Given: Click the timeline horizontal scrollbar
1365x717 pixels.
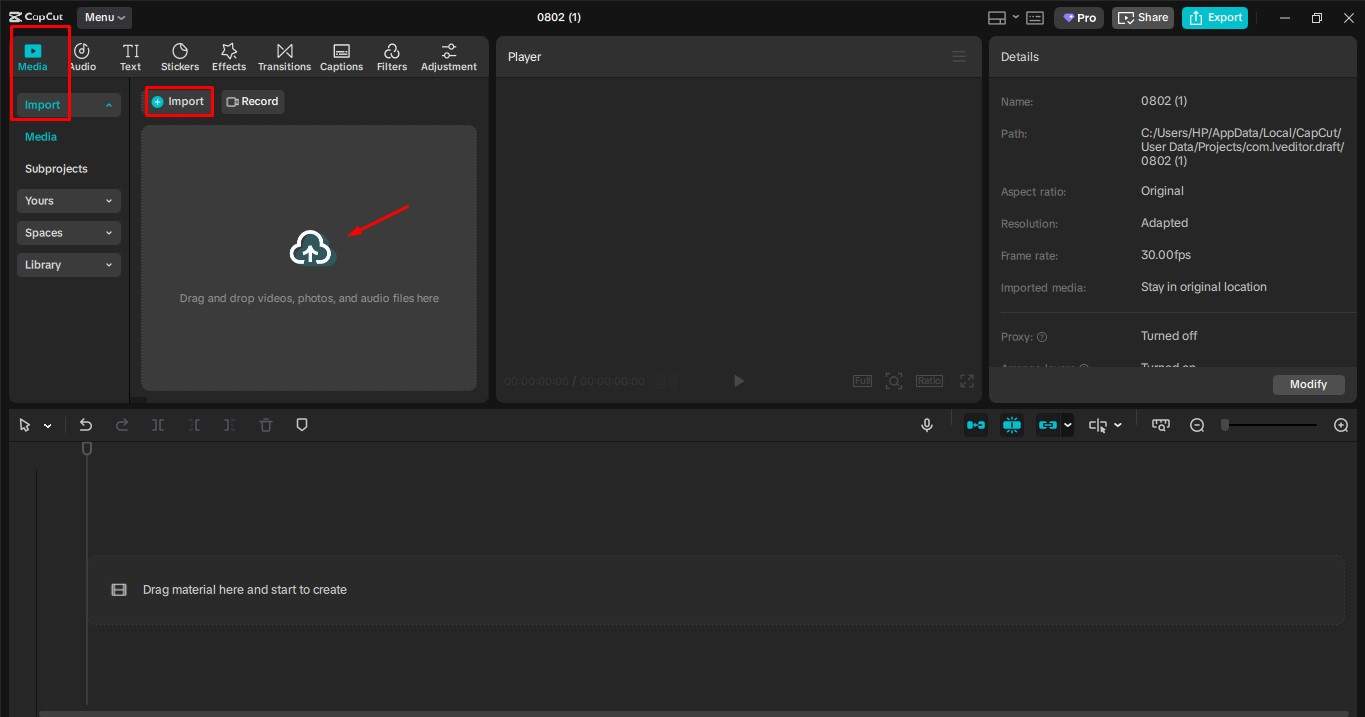Looking at the screenshot, I should [x=695, y=713].
